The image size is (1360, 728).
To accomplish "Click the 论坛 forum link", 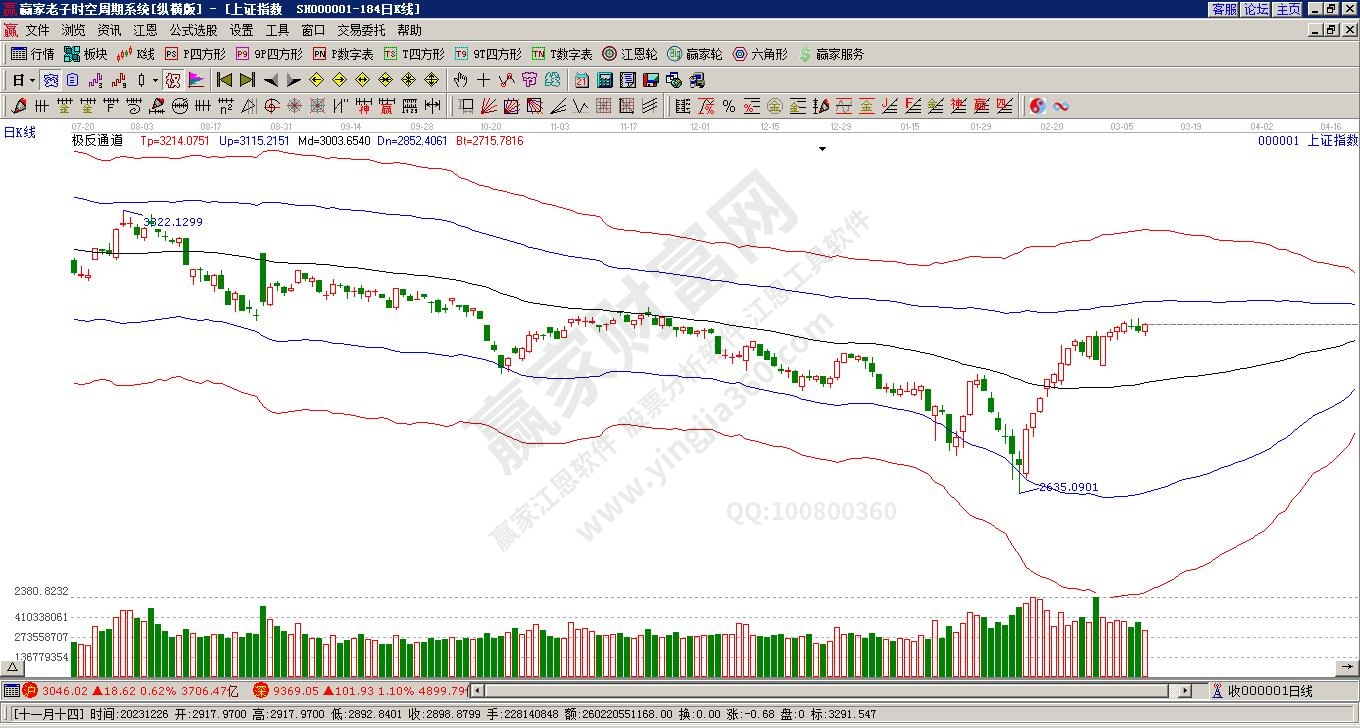I will pyautogui.click(x=1257, y=9).
